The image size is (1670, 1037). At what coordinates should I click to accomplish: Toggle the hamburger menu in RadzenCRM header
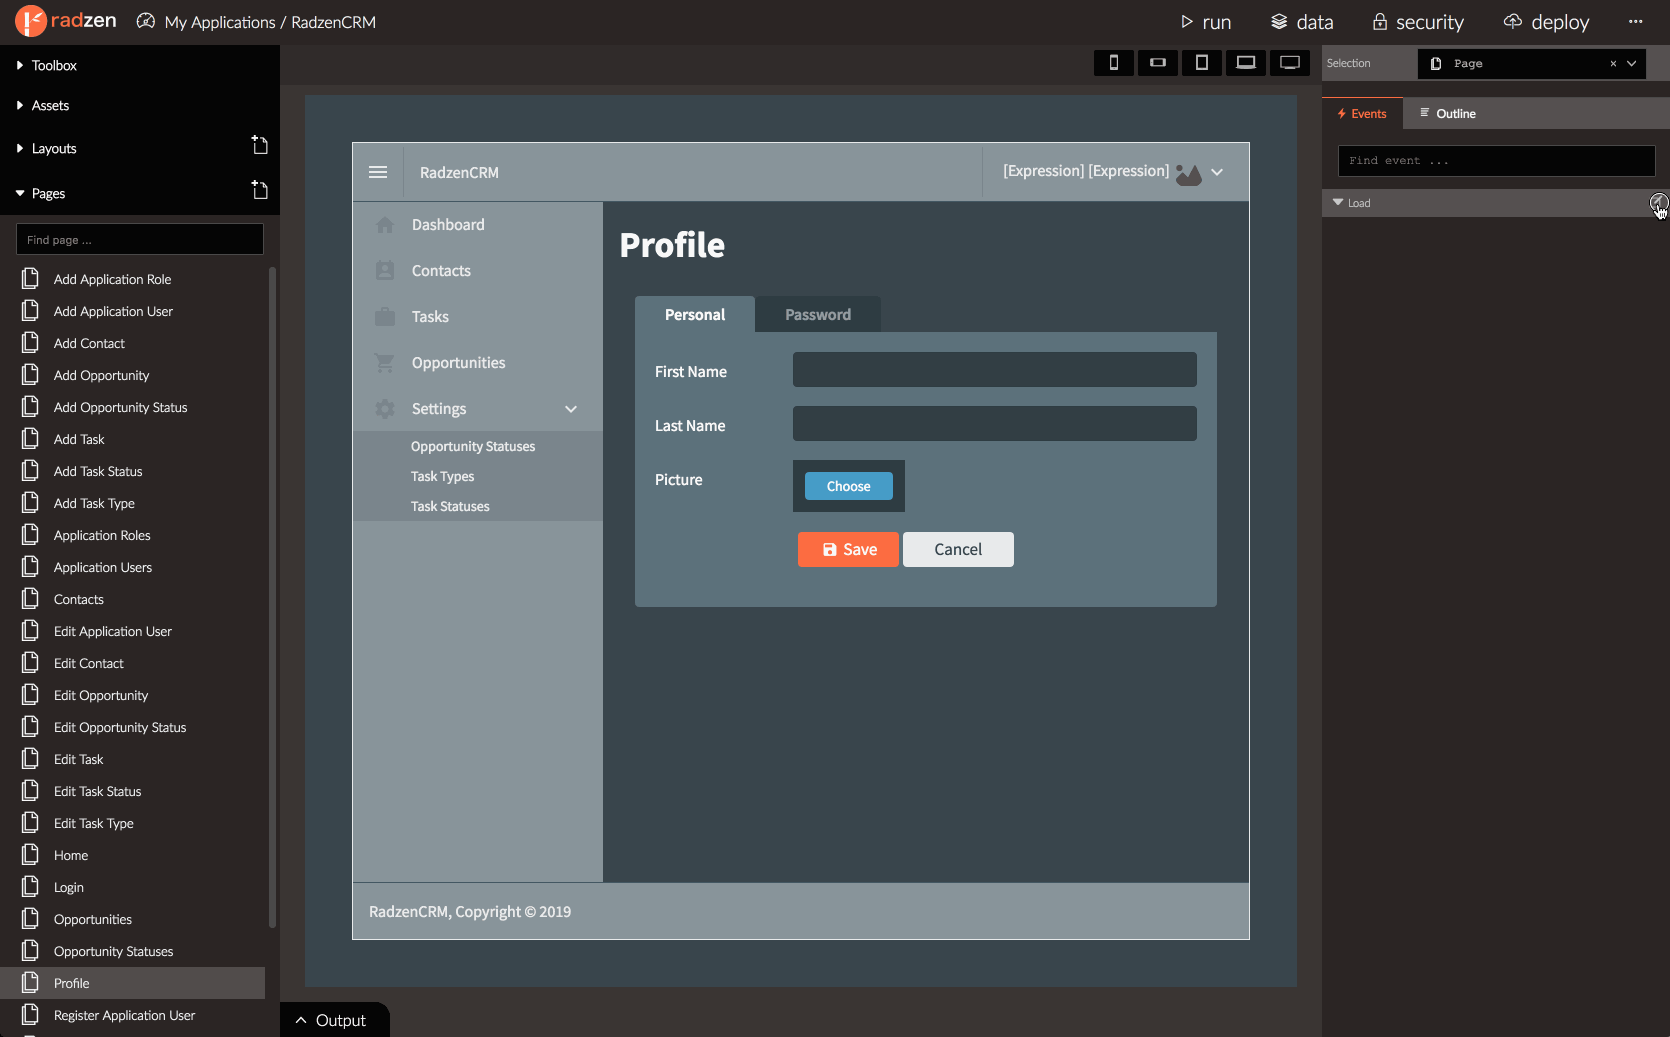[x=378, y=172]
